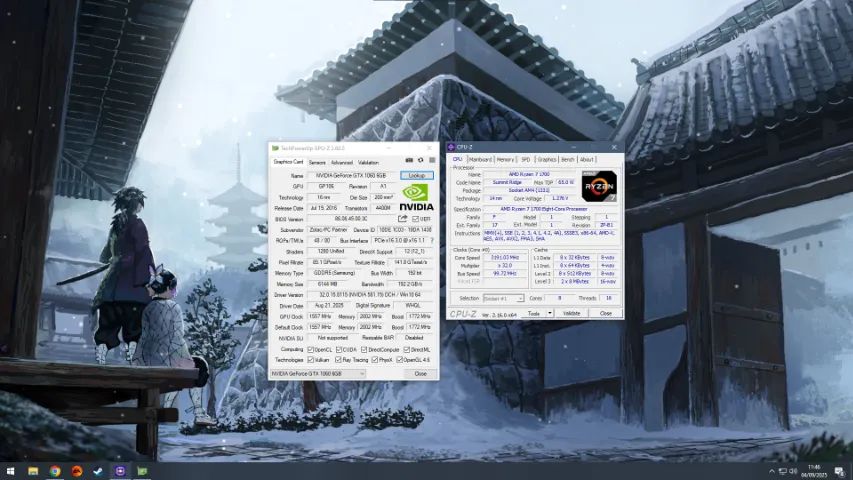Image resolution: width=853 pixels, height=480 pixels.
Task: Select CPU tab in CPU-Z
Action: [457, 159]
